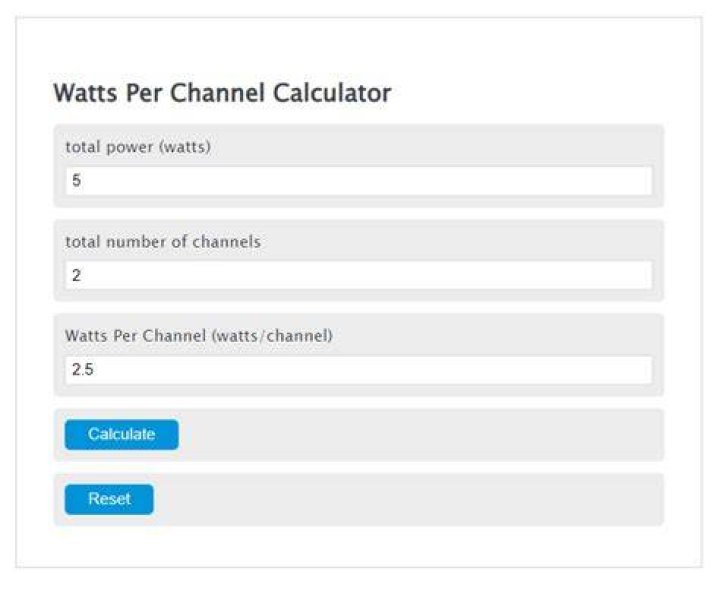Focus the total power (watts) input field

coord(359,180)
